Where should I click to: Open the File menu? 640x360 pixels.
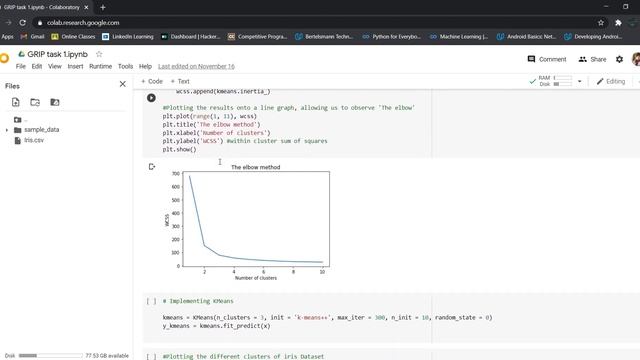click(21, 66)
